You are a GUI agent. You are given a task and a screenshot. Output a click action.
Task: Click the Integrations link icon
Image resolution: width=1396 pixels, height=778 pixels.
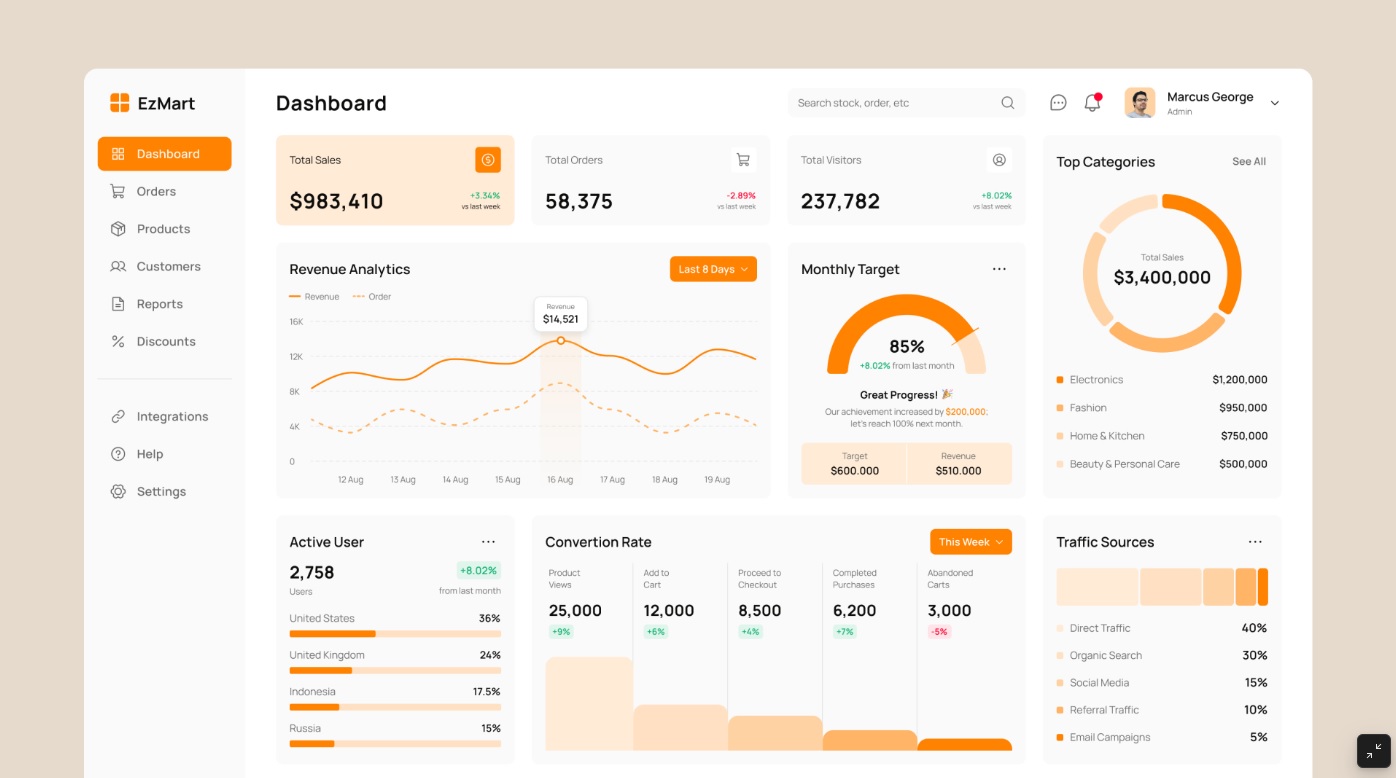(119, 416)
